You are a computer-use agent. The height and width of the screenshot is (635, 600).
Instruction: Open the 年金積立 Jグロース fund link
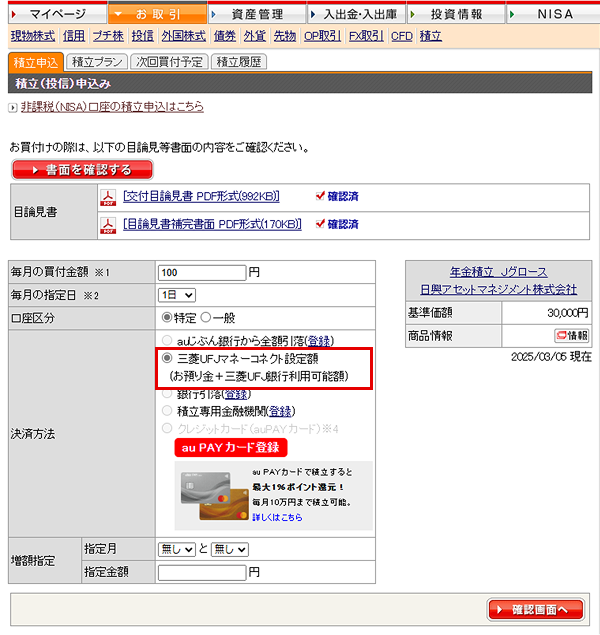pos(498,272)
